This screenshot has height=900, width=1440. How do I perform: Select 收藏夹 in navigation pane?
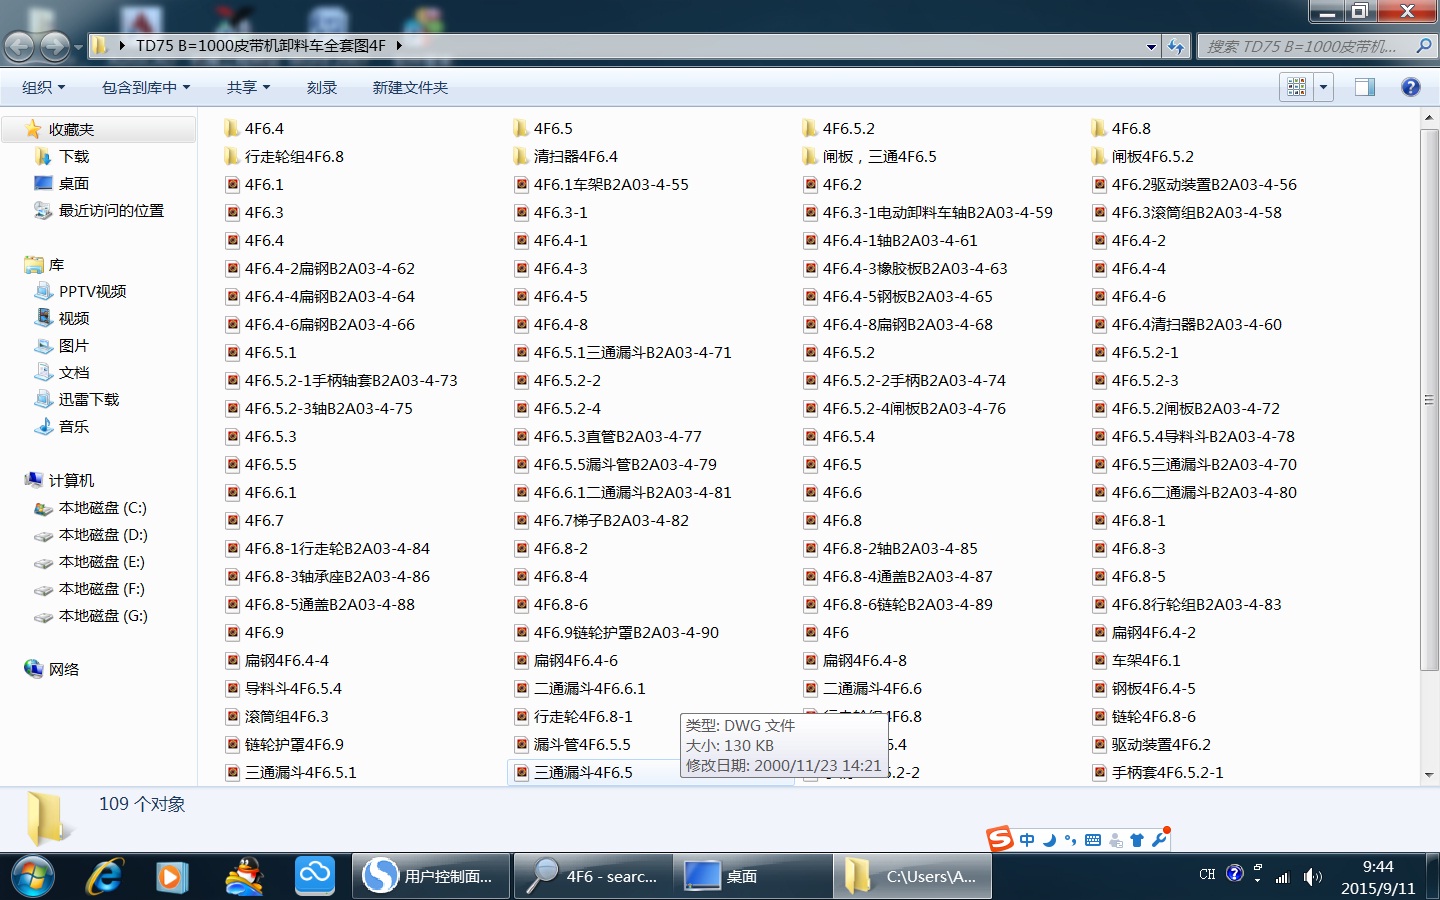pos(70,129)
